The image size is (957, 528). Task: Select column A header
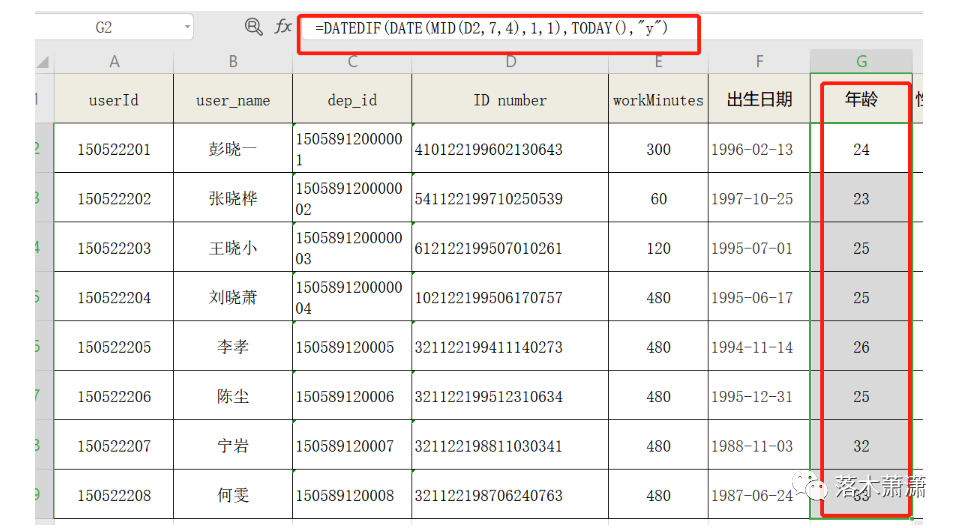click(114, 62)
